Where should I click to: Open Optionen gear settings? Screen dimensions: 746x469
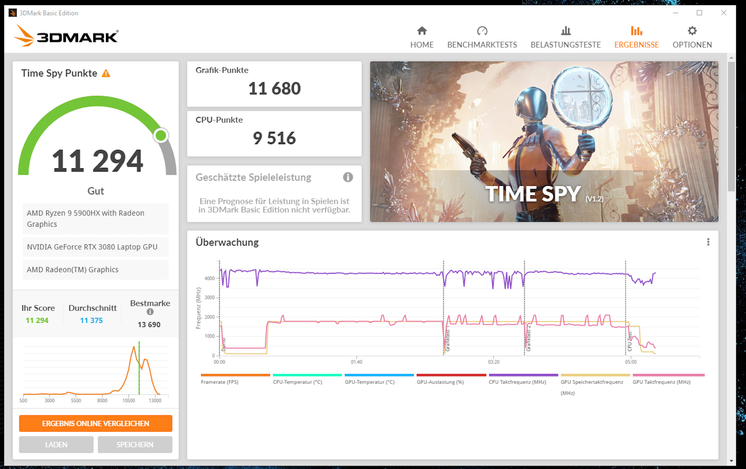click(692, 31)
